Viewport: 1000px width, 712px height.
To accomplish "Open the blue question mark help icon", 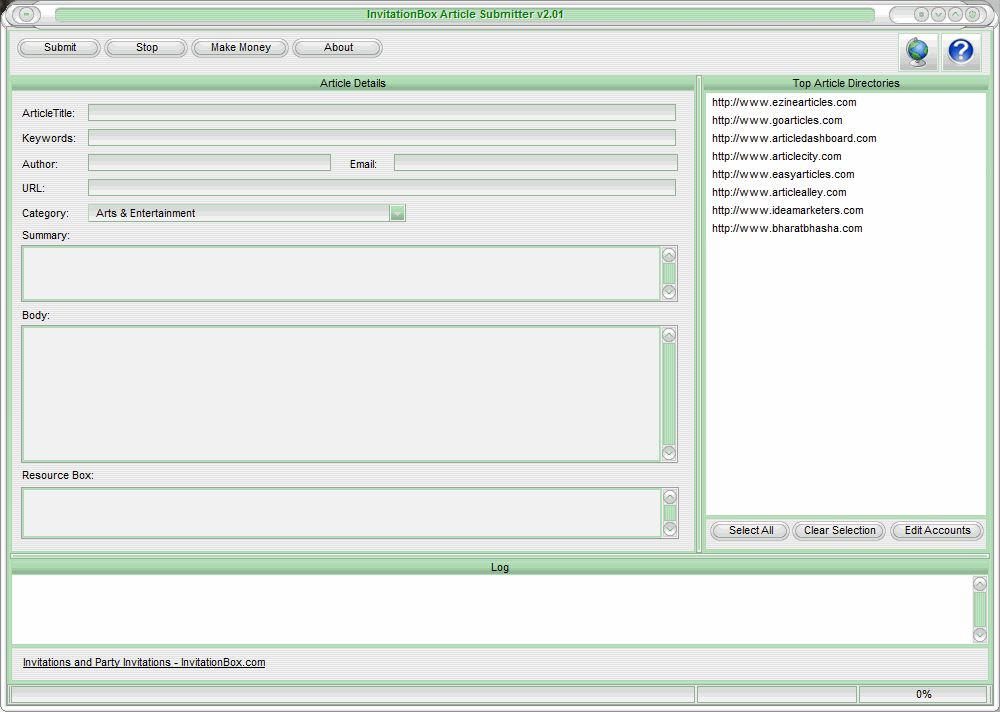I will pos(960,52).
